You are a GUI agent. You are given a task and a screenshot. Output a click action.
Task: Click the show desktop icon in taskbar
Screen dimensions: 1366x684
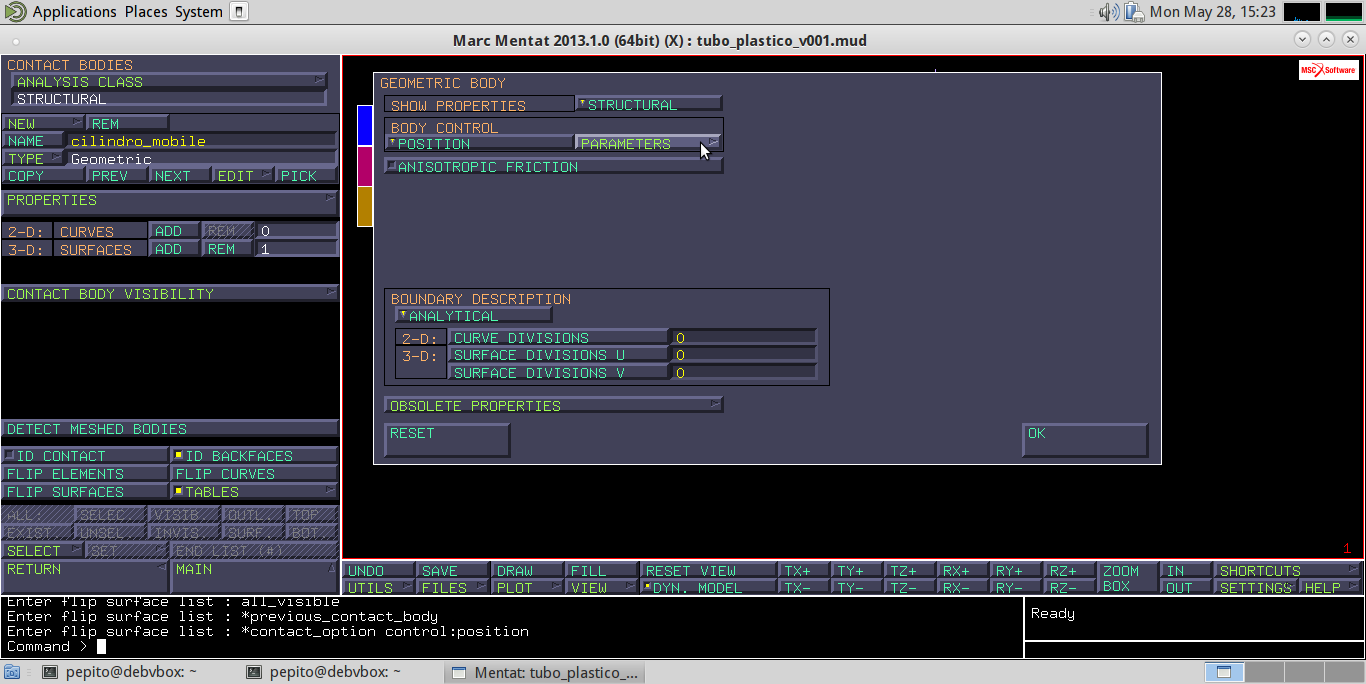12,673
